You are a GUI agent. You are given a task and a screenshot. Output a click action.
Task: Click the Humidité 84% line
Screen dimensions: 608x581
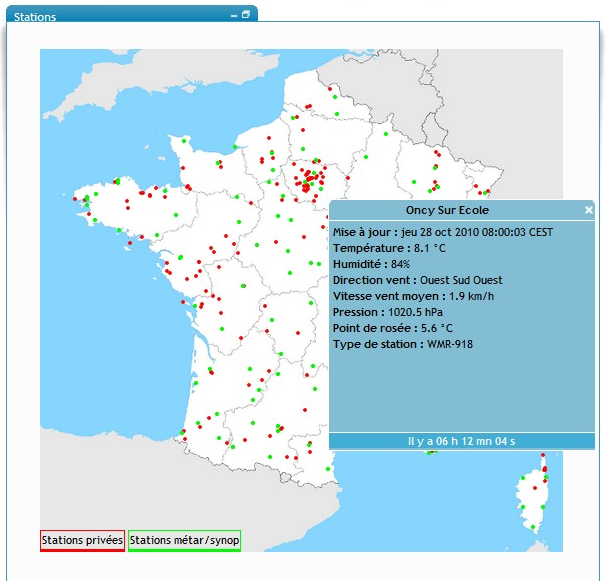pyautogui.click(x=371, y=264)
